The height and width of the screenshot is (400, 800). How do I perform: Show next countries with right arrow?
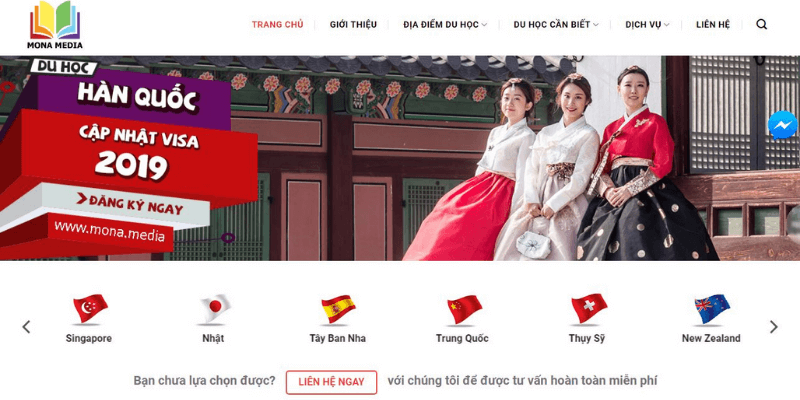point(773,327)
